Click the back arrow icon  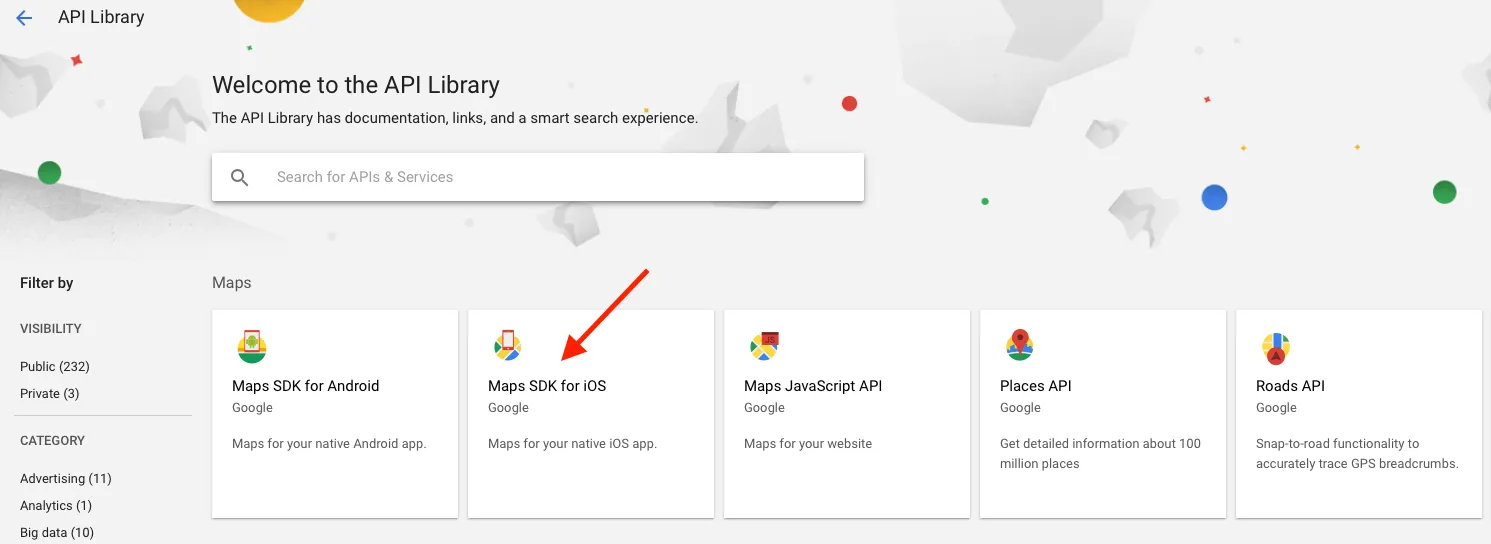click(24, 18)
